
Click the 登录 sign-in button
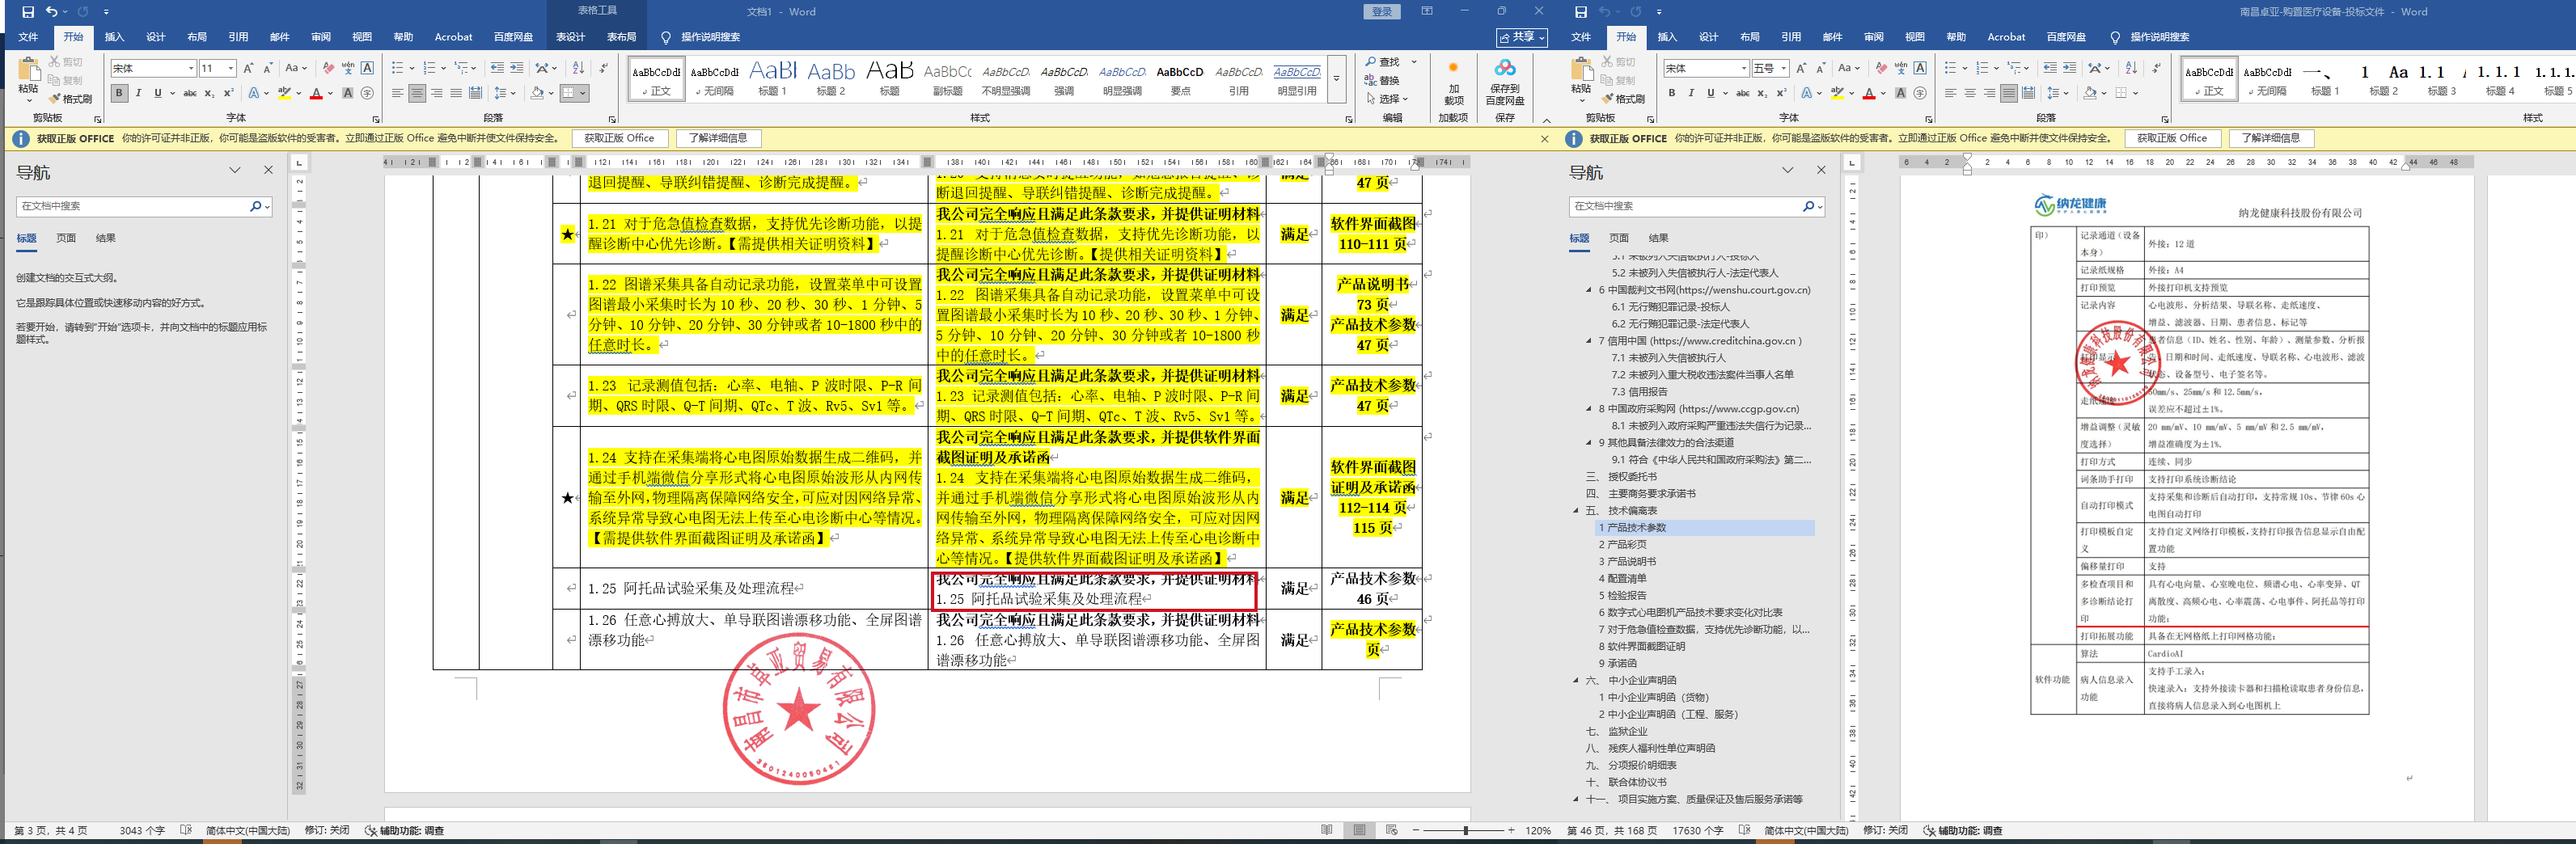coord(1382,12)
